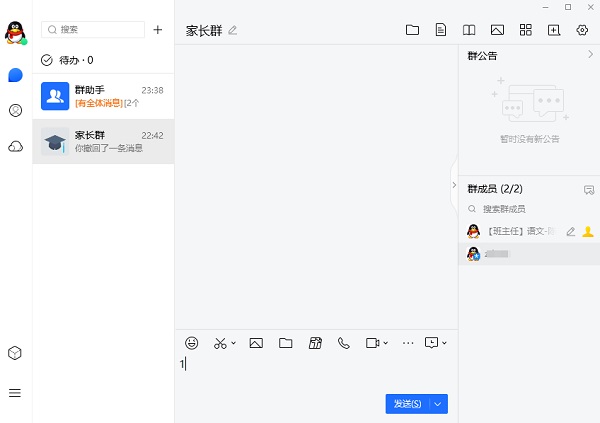Click the scissors screenshot tool
600x423 pixels.
(221, 343)
